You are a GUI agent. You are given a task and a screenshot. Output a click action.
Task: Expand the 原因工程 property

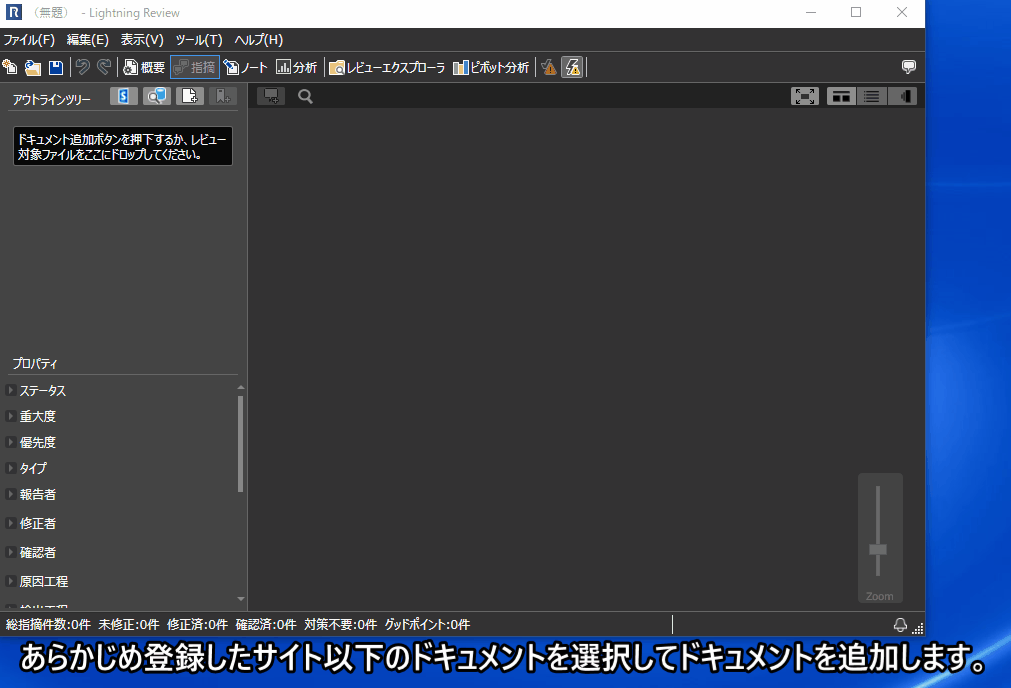pos(10,581)
